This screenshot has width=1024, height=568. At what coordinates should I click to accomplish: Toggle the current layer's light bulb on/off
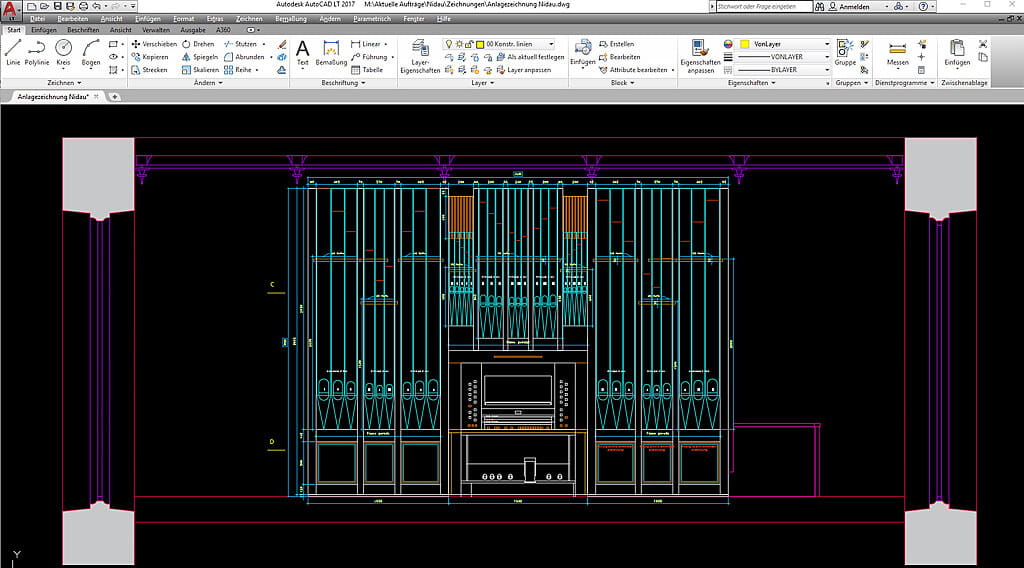[x=447, y=44]
